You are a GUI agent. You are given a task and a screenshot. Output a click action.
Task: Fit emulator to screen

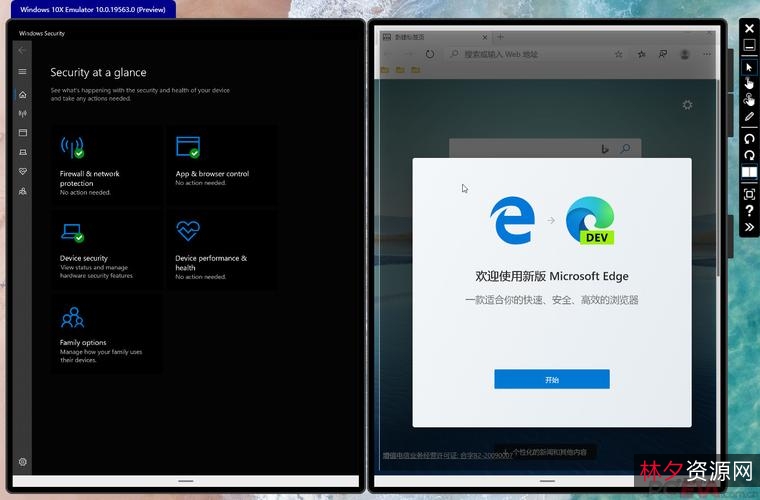[x=749, y=194]
